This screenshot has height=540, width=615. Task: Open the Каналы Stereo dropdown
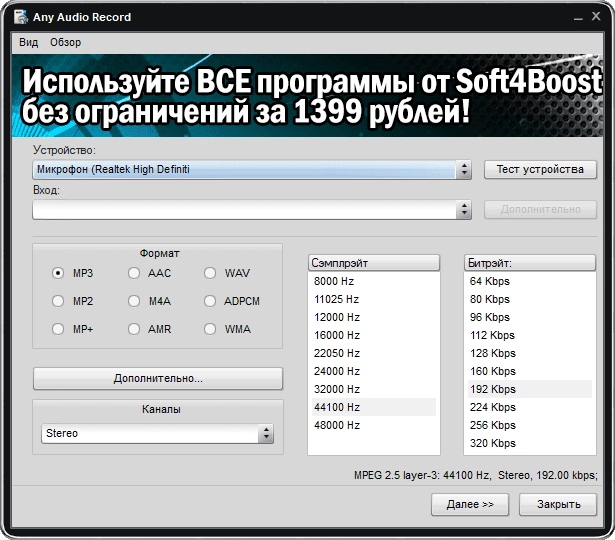pyautogui.click(x=157, y=433)
